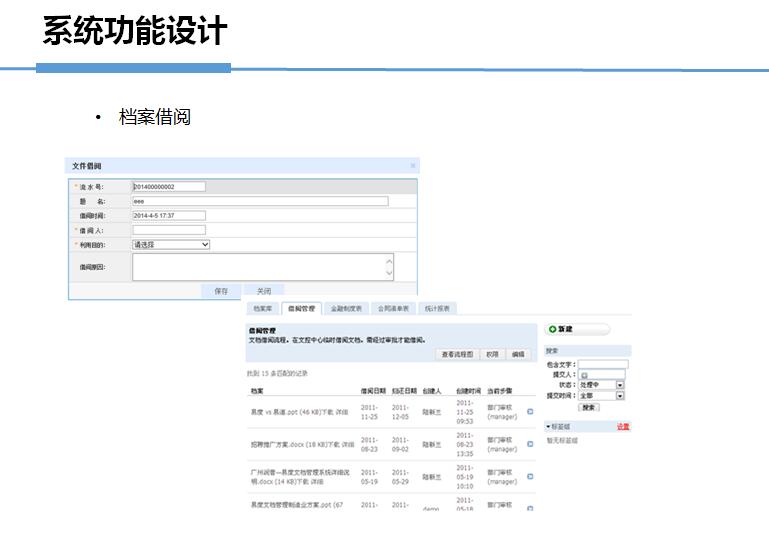
Task: Click the user picker icon in 提交人 field
Action: coord(584,375)
